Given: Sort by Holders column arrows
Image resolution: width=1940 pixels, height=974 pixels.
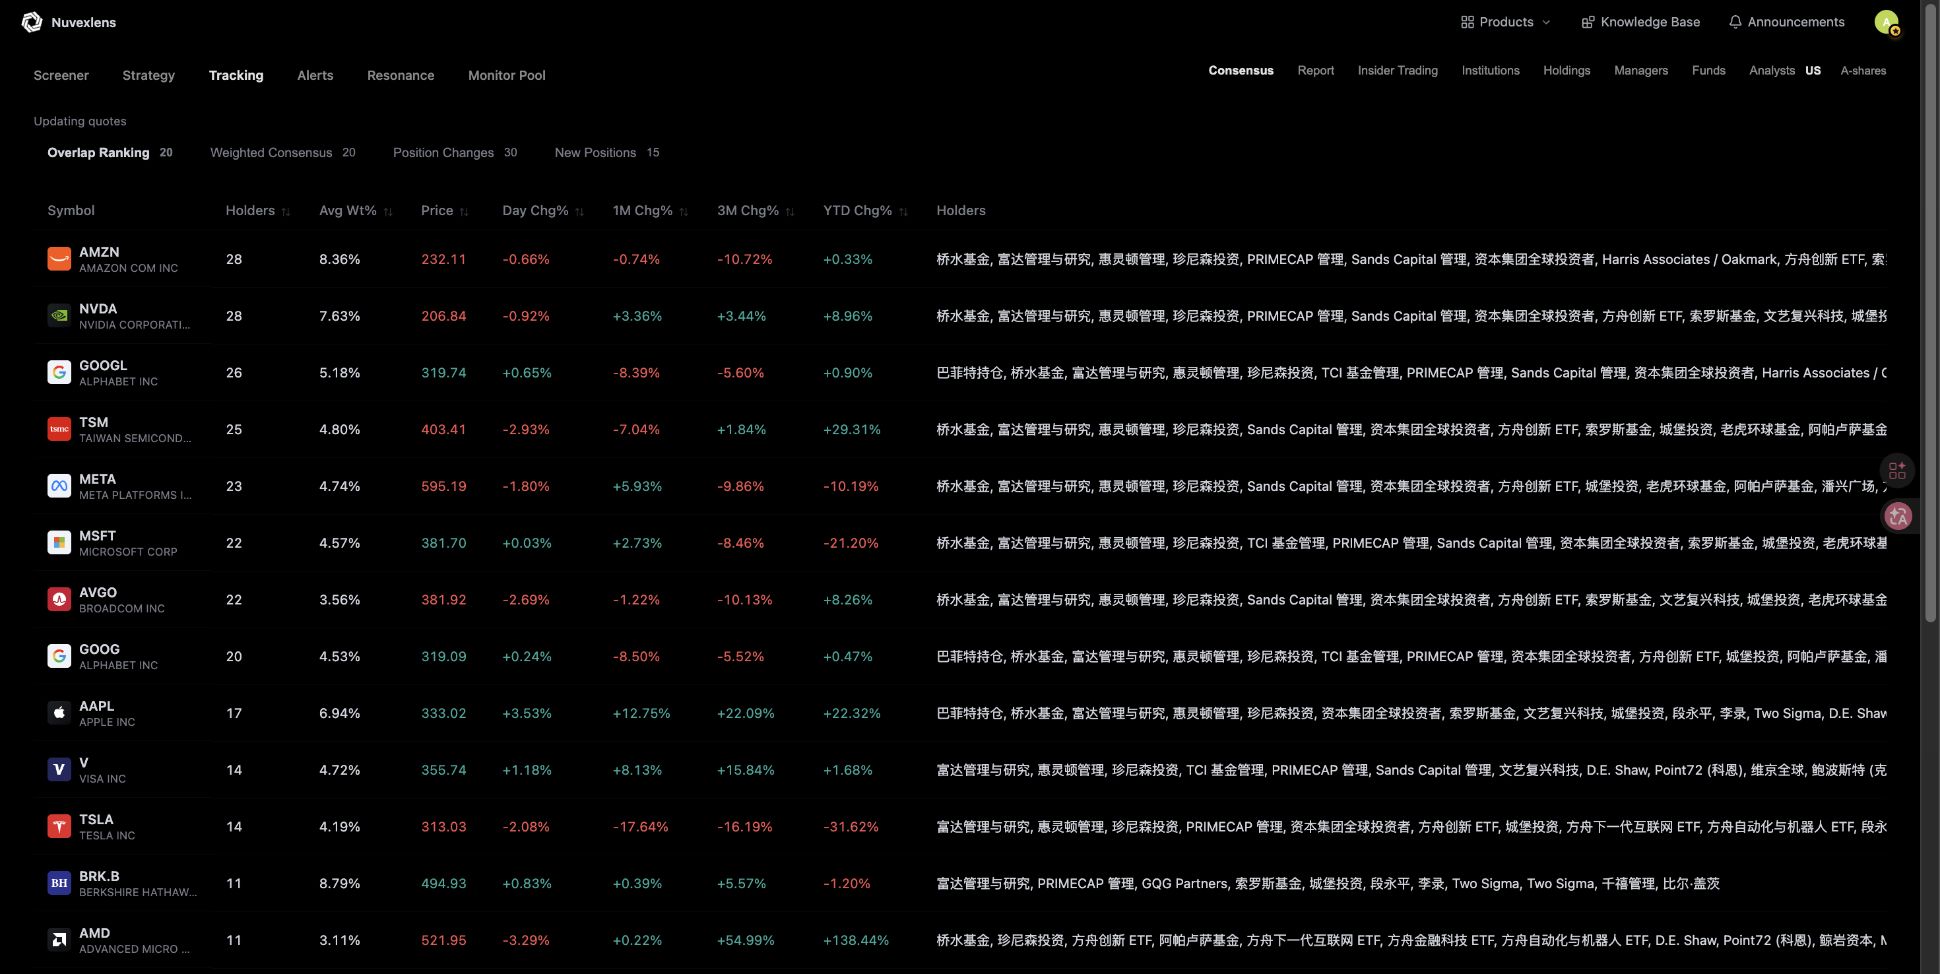Looking at the screenshot, I should [x=286, y=212].
